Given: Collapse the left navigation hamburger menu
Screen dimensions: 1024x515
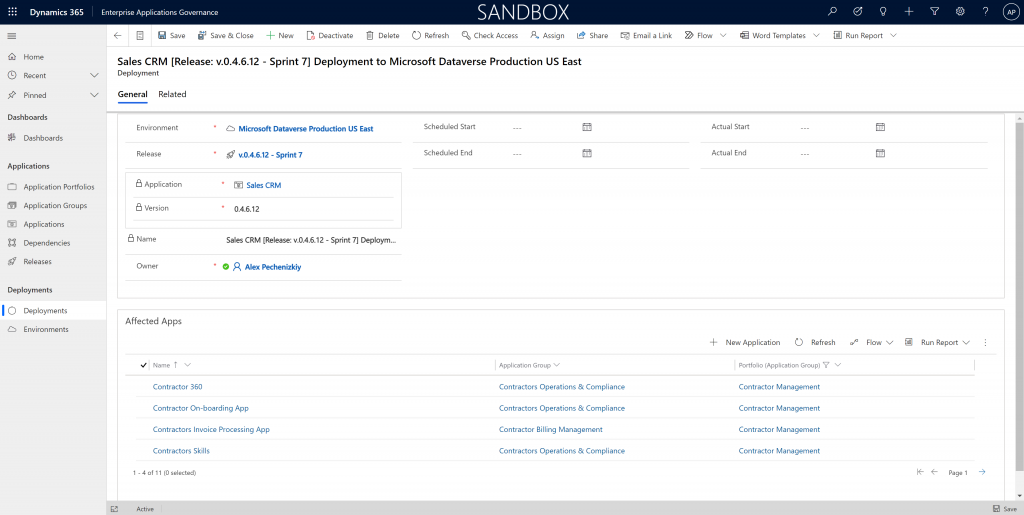Looking at the screenshot, I should tap(12, 35).
